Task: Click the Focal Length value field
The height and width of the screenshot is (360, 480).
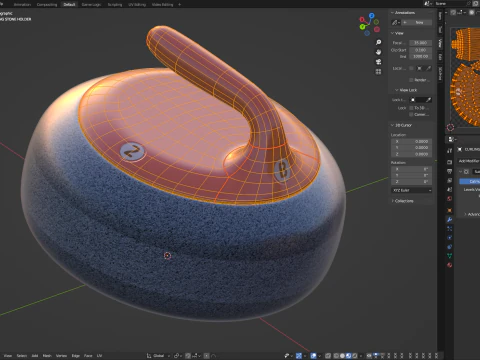Action: pos(421,43)
